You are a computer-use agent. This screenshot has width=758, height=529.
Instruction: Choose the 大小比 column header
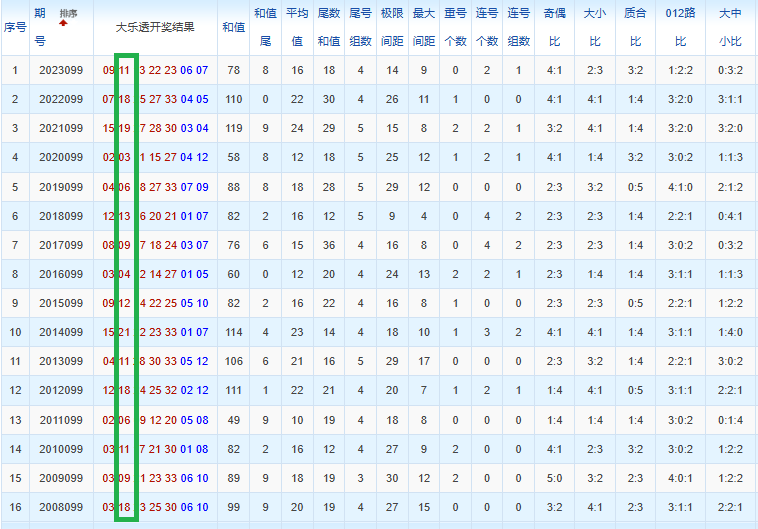595,27
